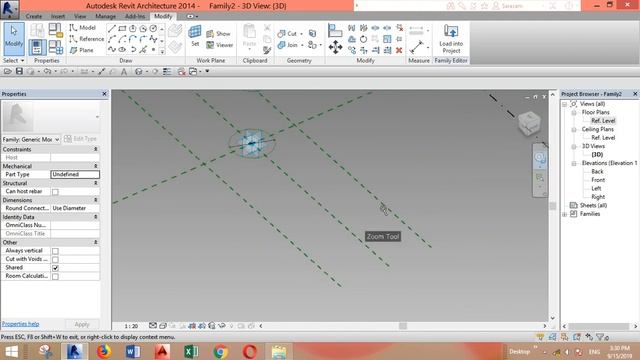Toggle the Properties palette button
The image size is (640, 360).
(37, 47)
